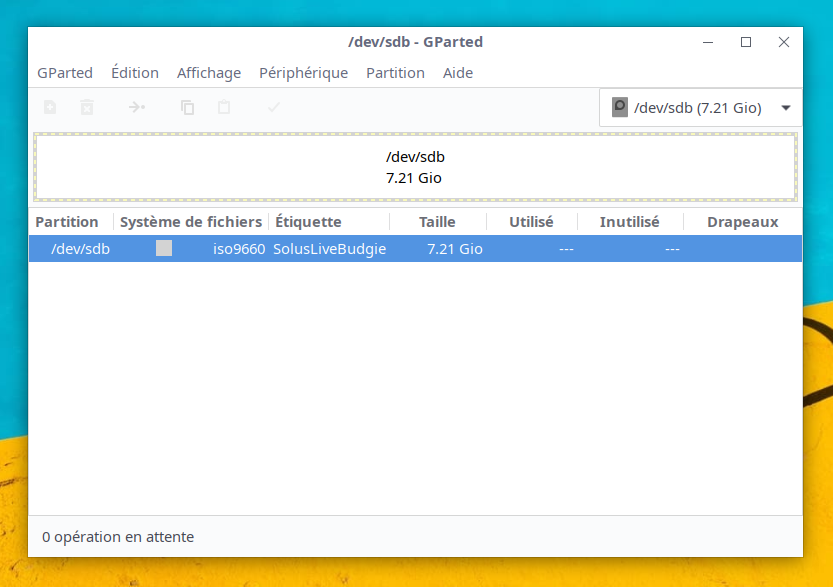Screen dimensions: 833x587
Task: Click the Taille column header
Action: (437, 222)
